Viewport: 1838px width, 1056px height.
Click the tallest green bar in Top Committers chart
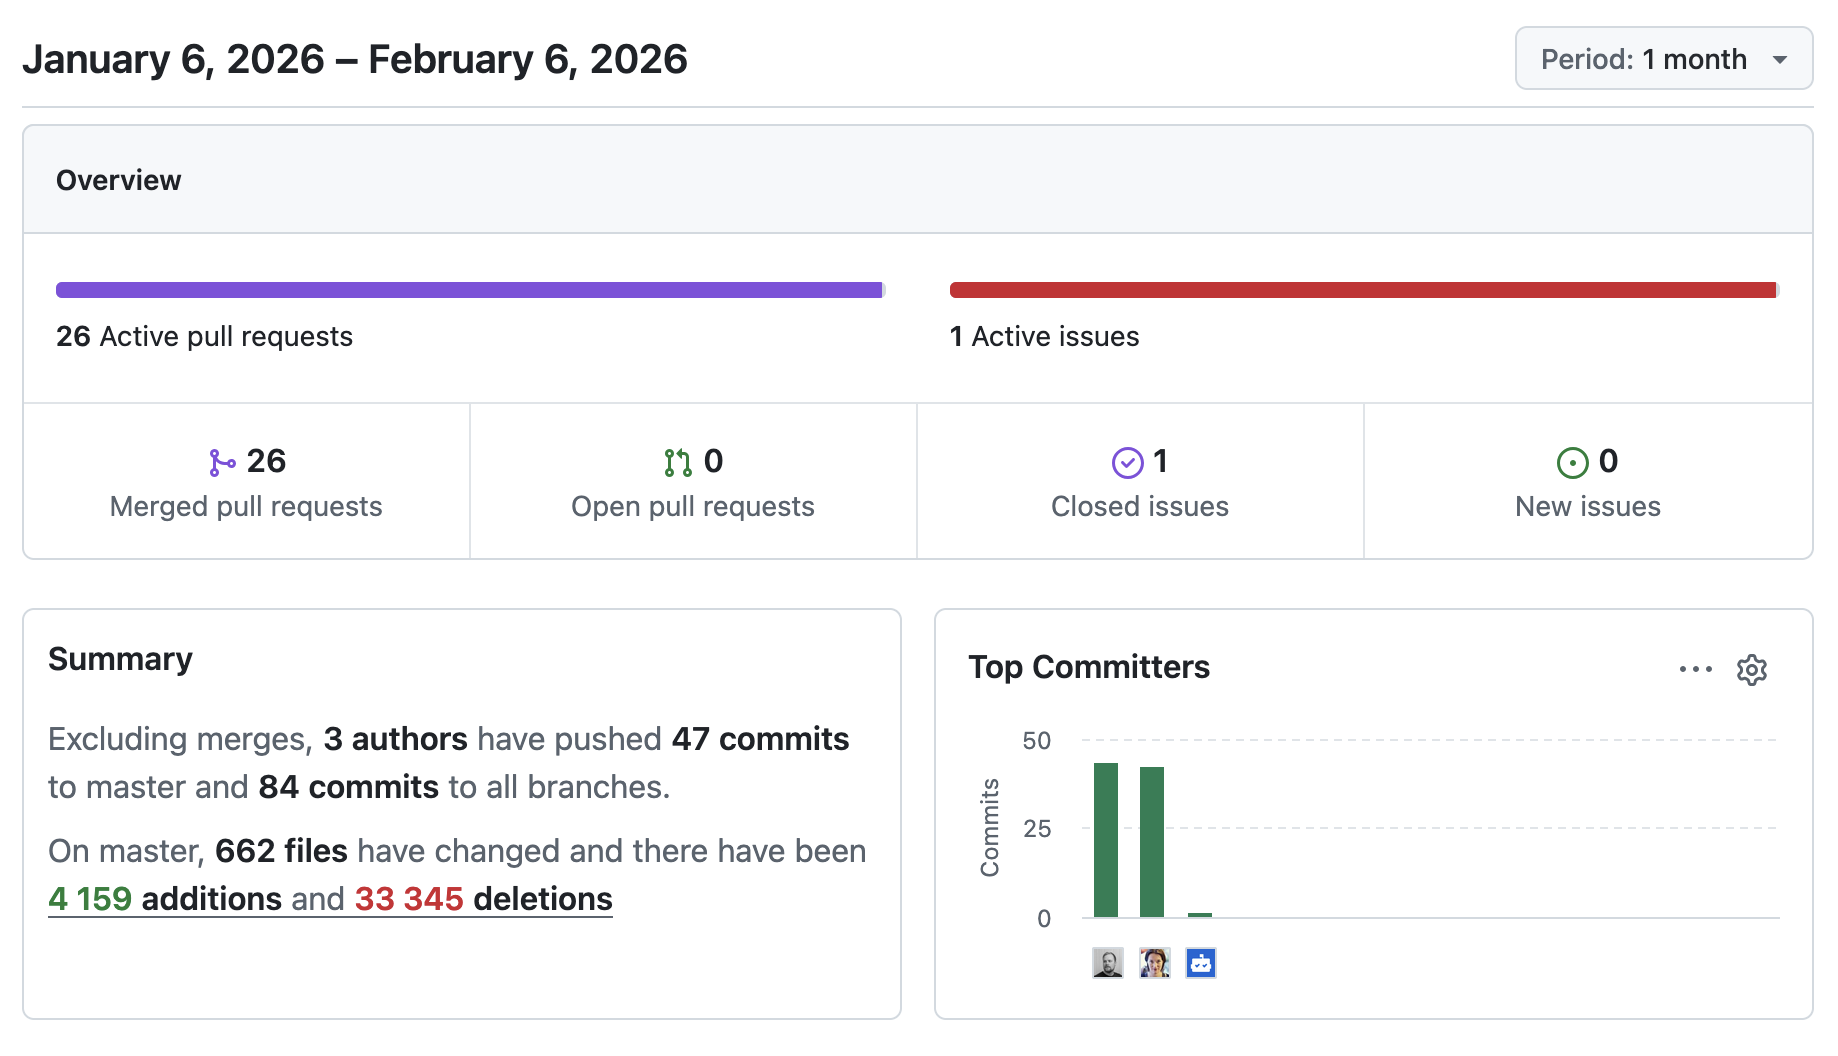(x=1107, y=840)
